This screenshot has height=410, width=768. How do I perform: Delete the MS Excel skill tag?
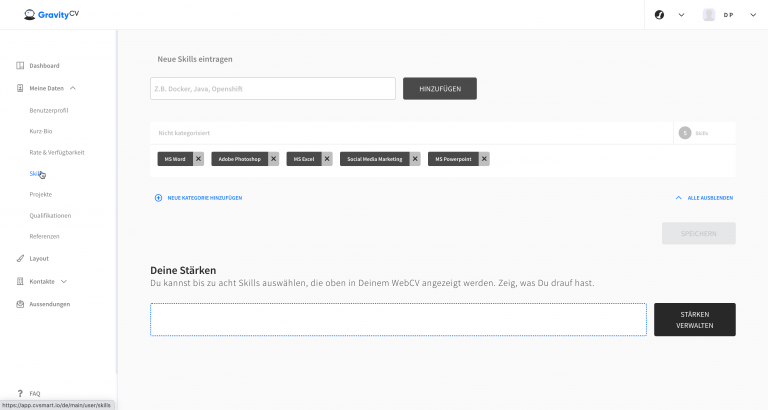tap(327, 159)
